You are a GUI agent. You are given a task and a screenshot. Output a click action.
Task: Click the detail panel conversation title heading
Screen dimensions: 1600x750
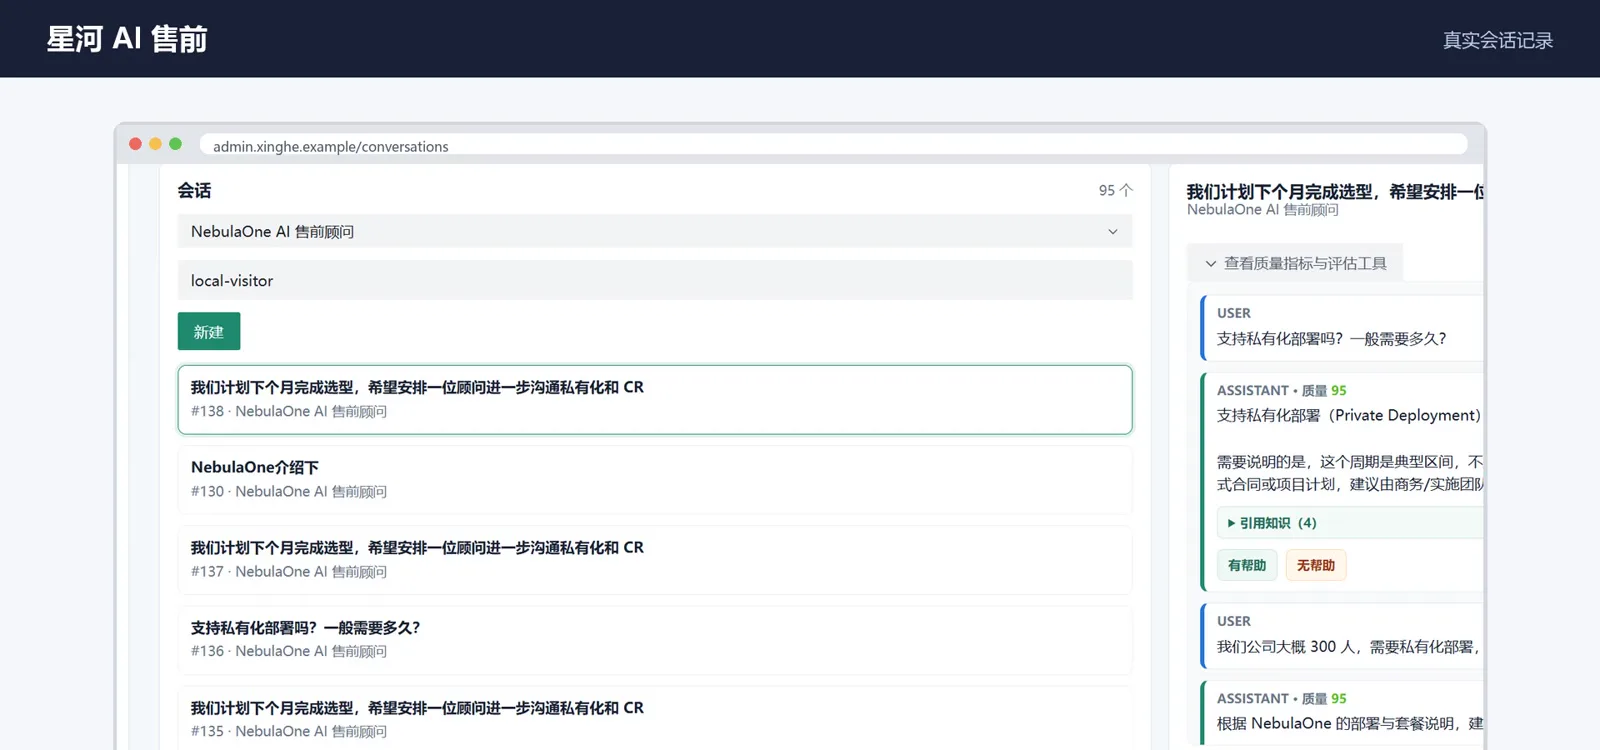(x=1335, y=191)
